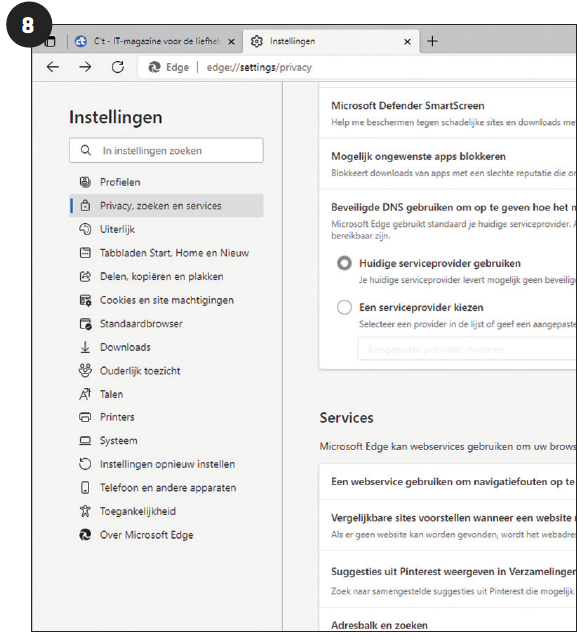Click the Systeem laptop icon
Viewport: 584px width, 642px height.
tap(85, 441)
